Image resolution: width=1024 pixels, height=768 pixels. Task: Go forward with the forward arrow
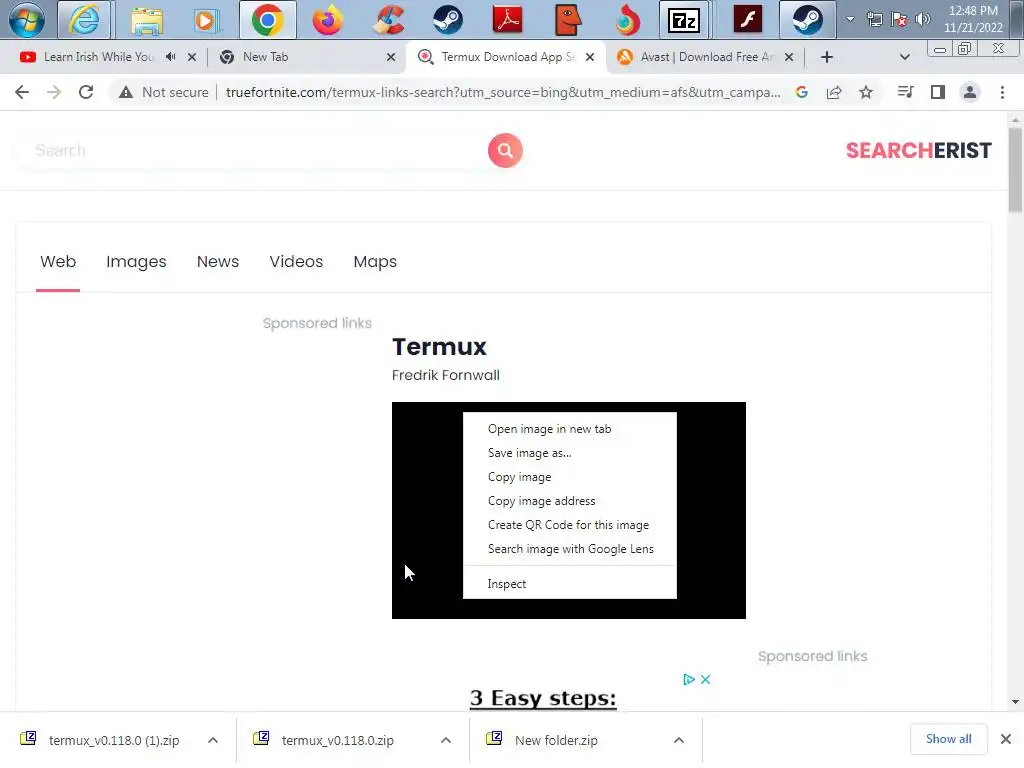tap(54, 92)
